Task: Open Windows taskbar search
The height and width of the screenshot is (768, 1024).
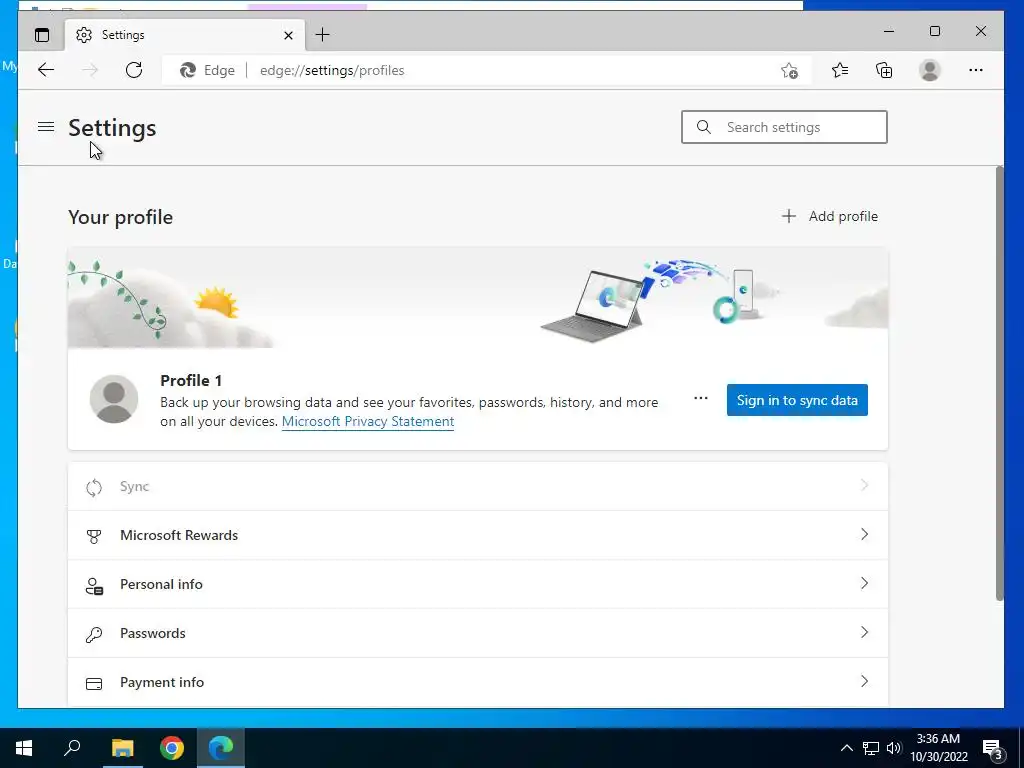Action: (72, 748)
